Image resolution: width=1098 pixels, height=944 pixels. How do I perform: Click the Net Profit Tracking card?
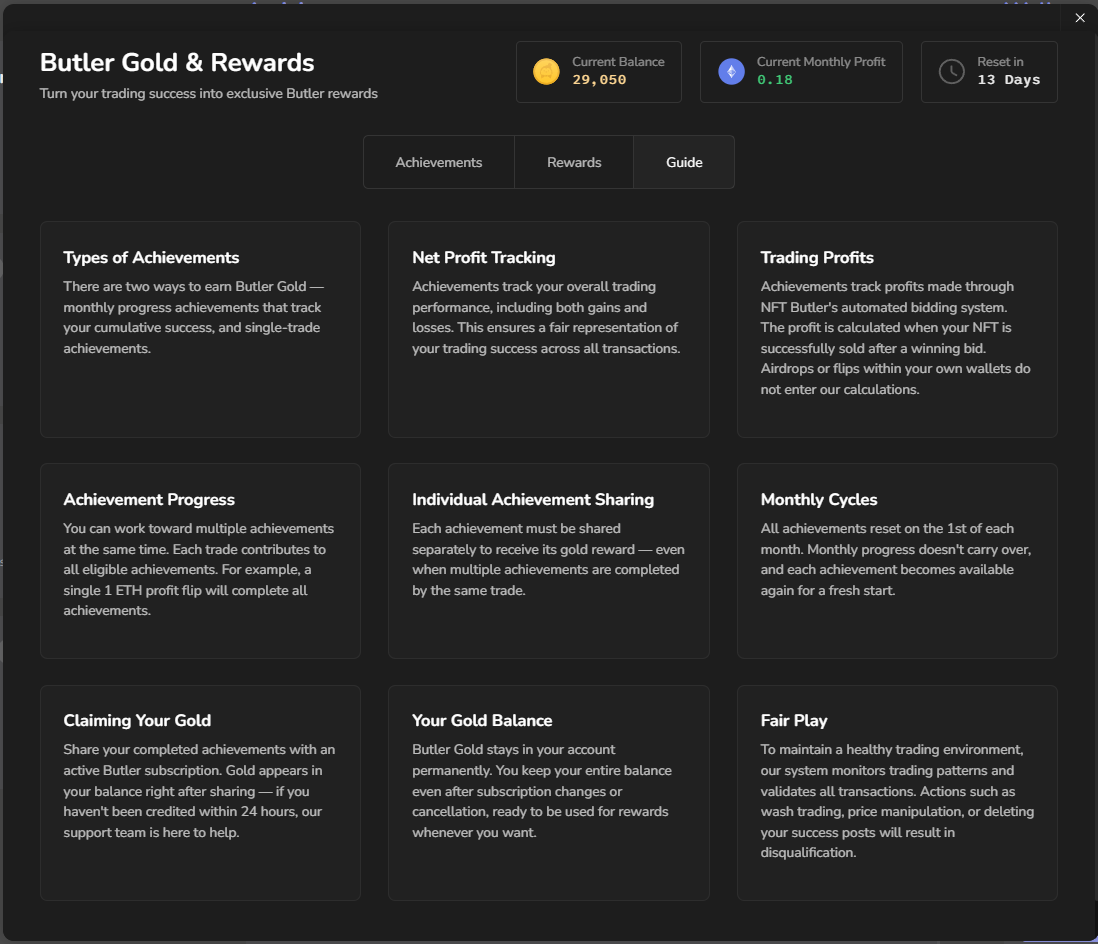click(548, 329)
